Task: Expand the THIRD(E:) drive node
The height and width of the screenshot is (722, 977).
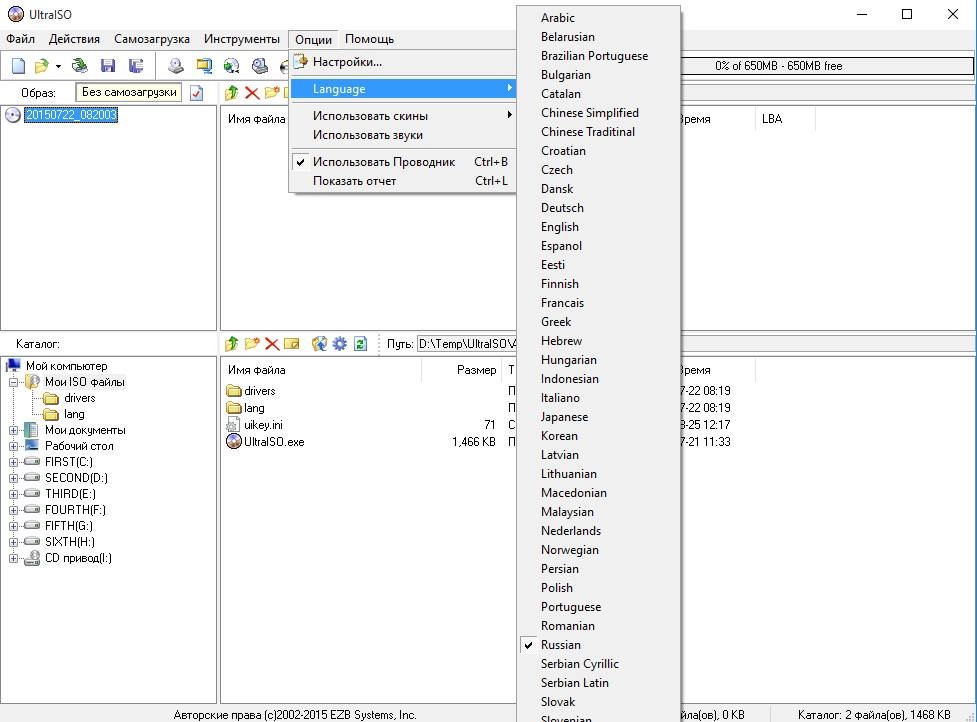Action: click(x=13, y=495)
